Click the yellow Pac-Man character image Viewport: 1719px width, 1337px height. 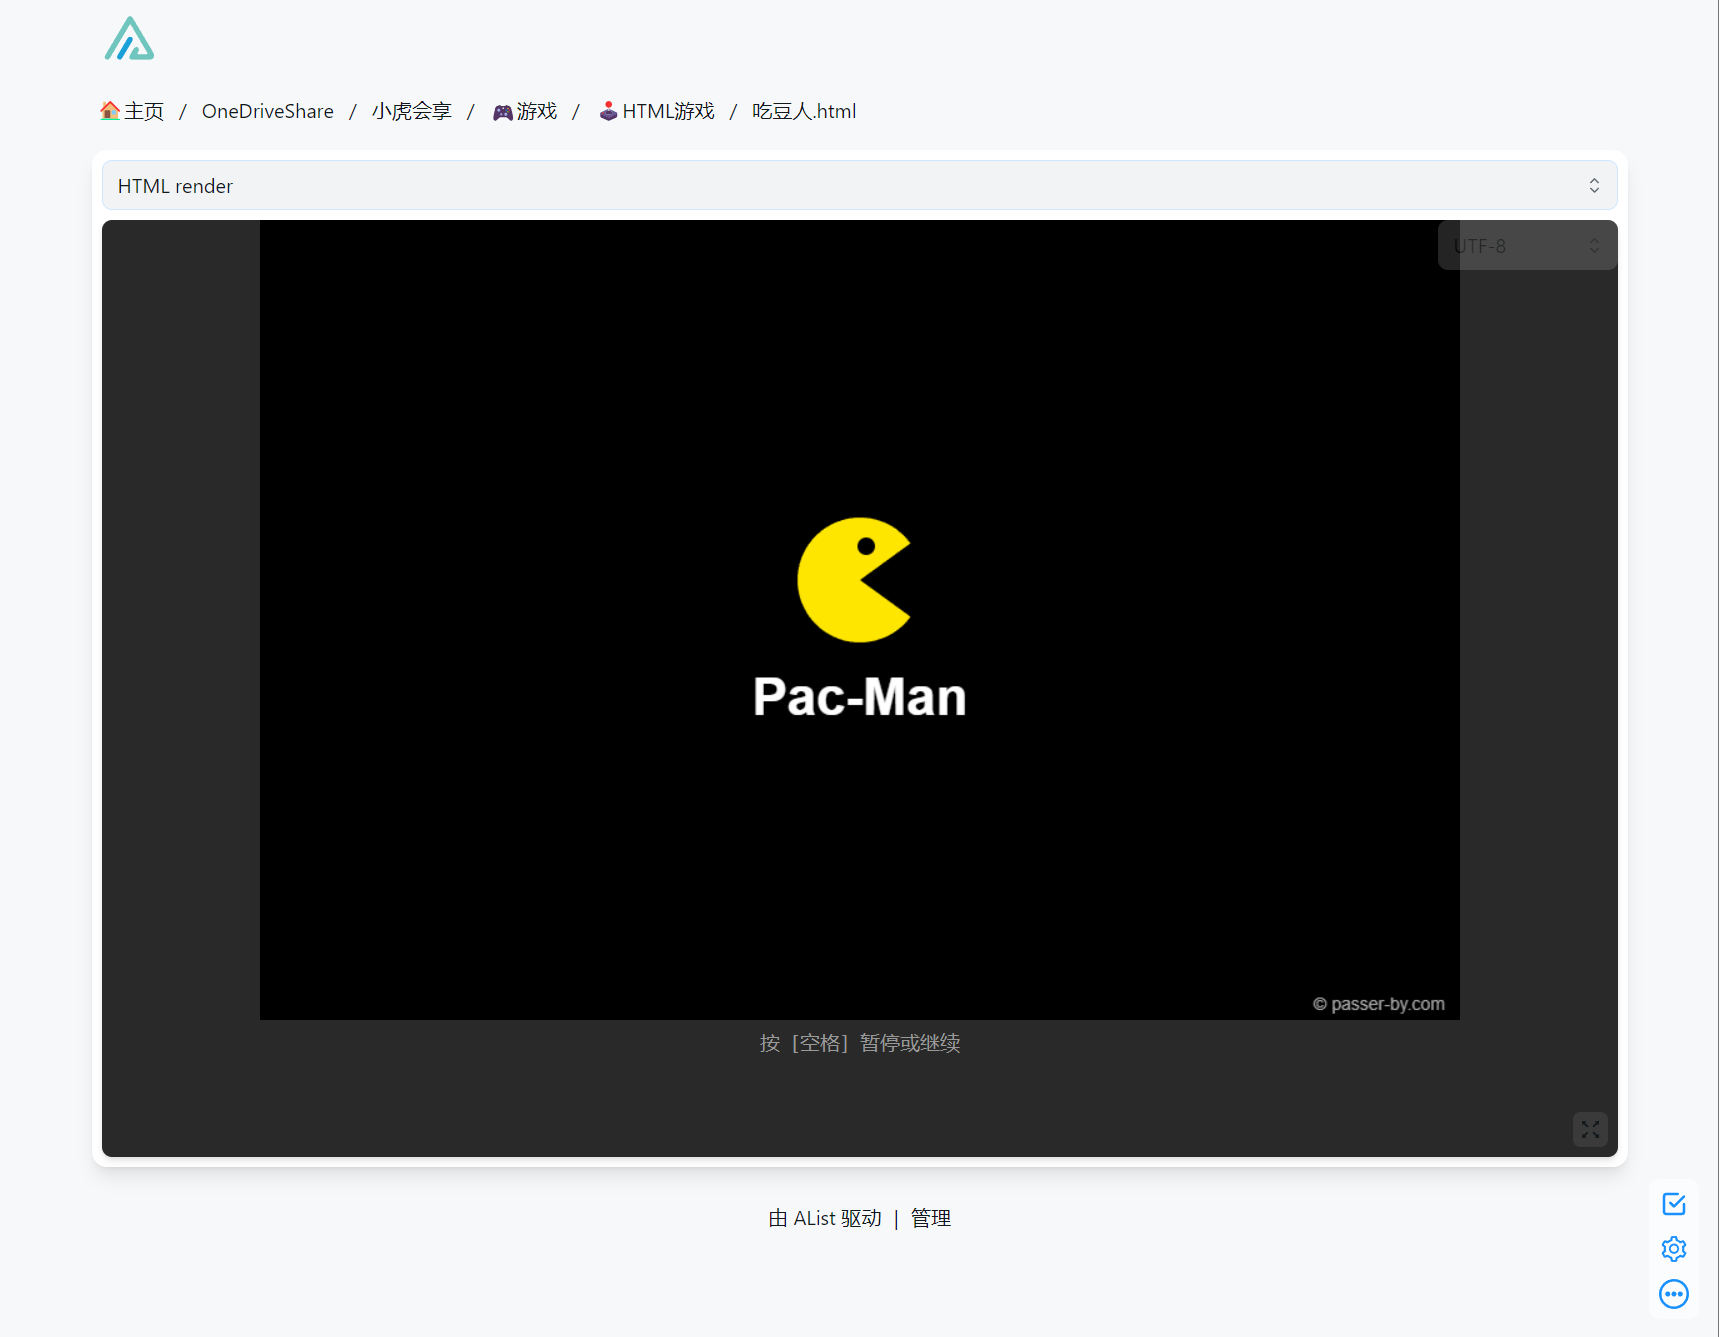[854, 580]
